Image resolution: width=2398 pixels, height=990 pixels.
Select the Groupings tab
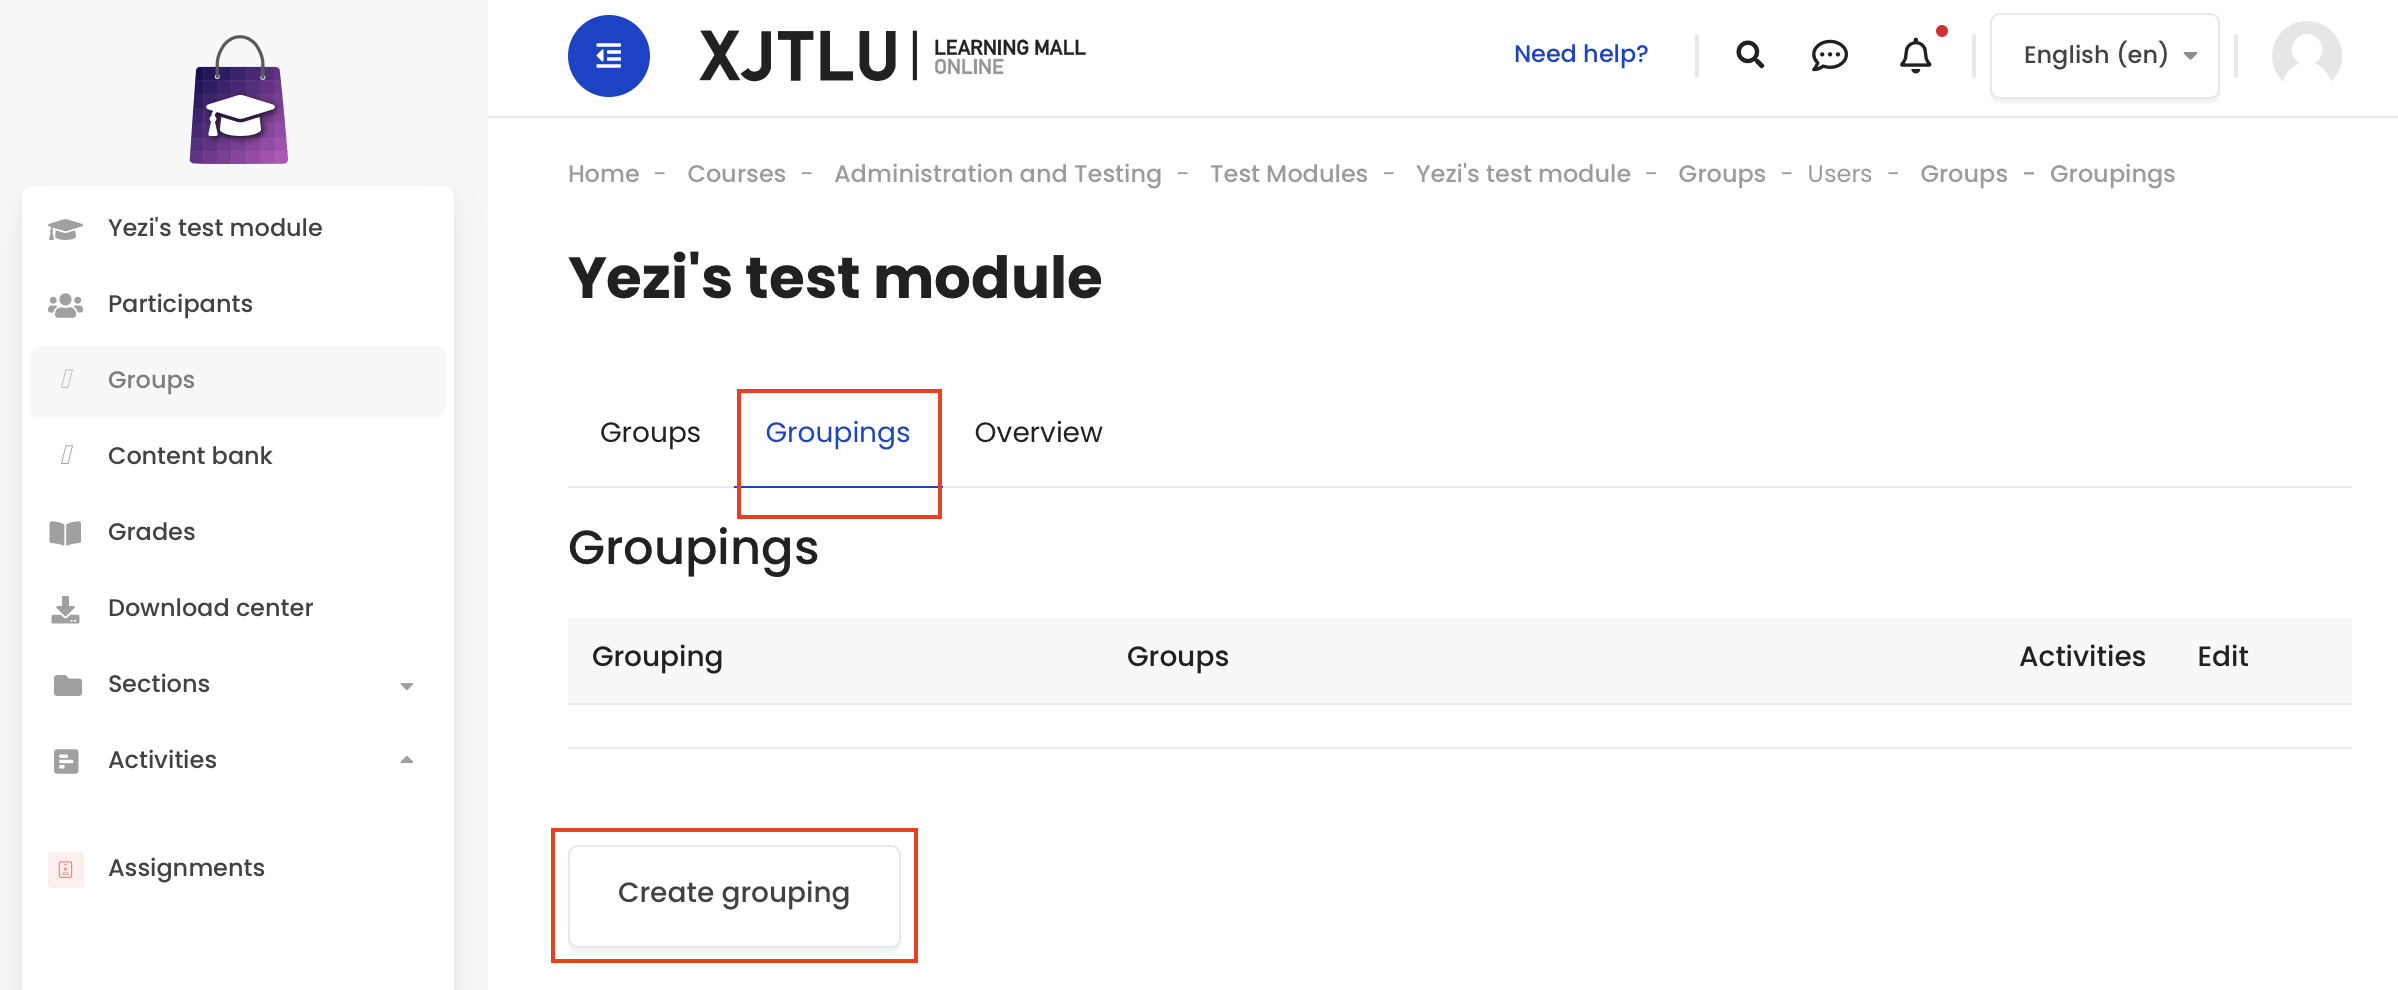(x=837, y=433)
